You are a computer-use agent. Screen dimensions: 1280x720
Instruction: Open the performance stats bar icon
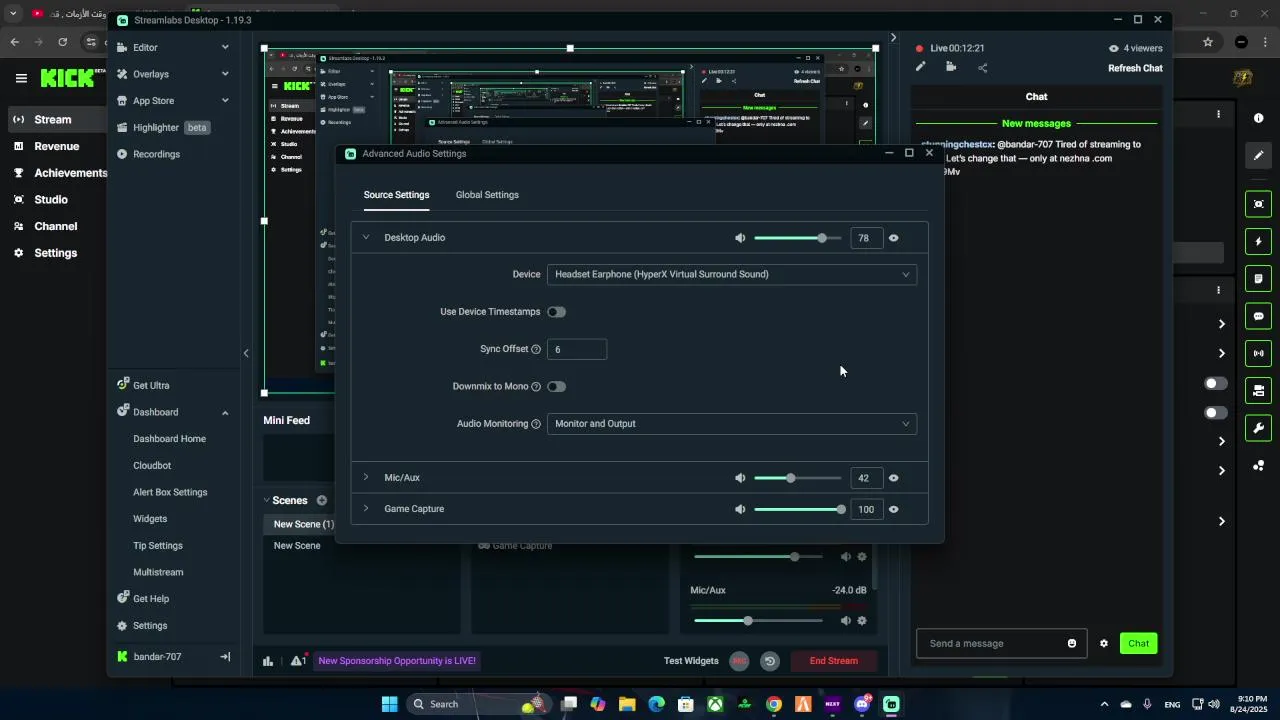point(268,661)
